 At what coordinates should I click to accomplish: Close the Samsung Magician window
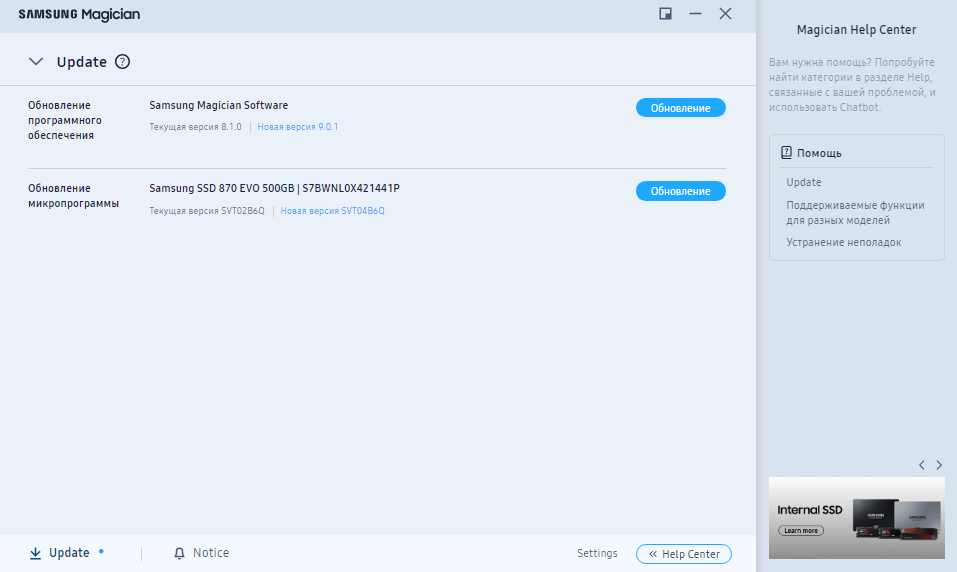(x=725, y=13)
